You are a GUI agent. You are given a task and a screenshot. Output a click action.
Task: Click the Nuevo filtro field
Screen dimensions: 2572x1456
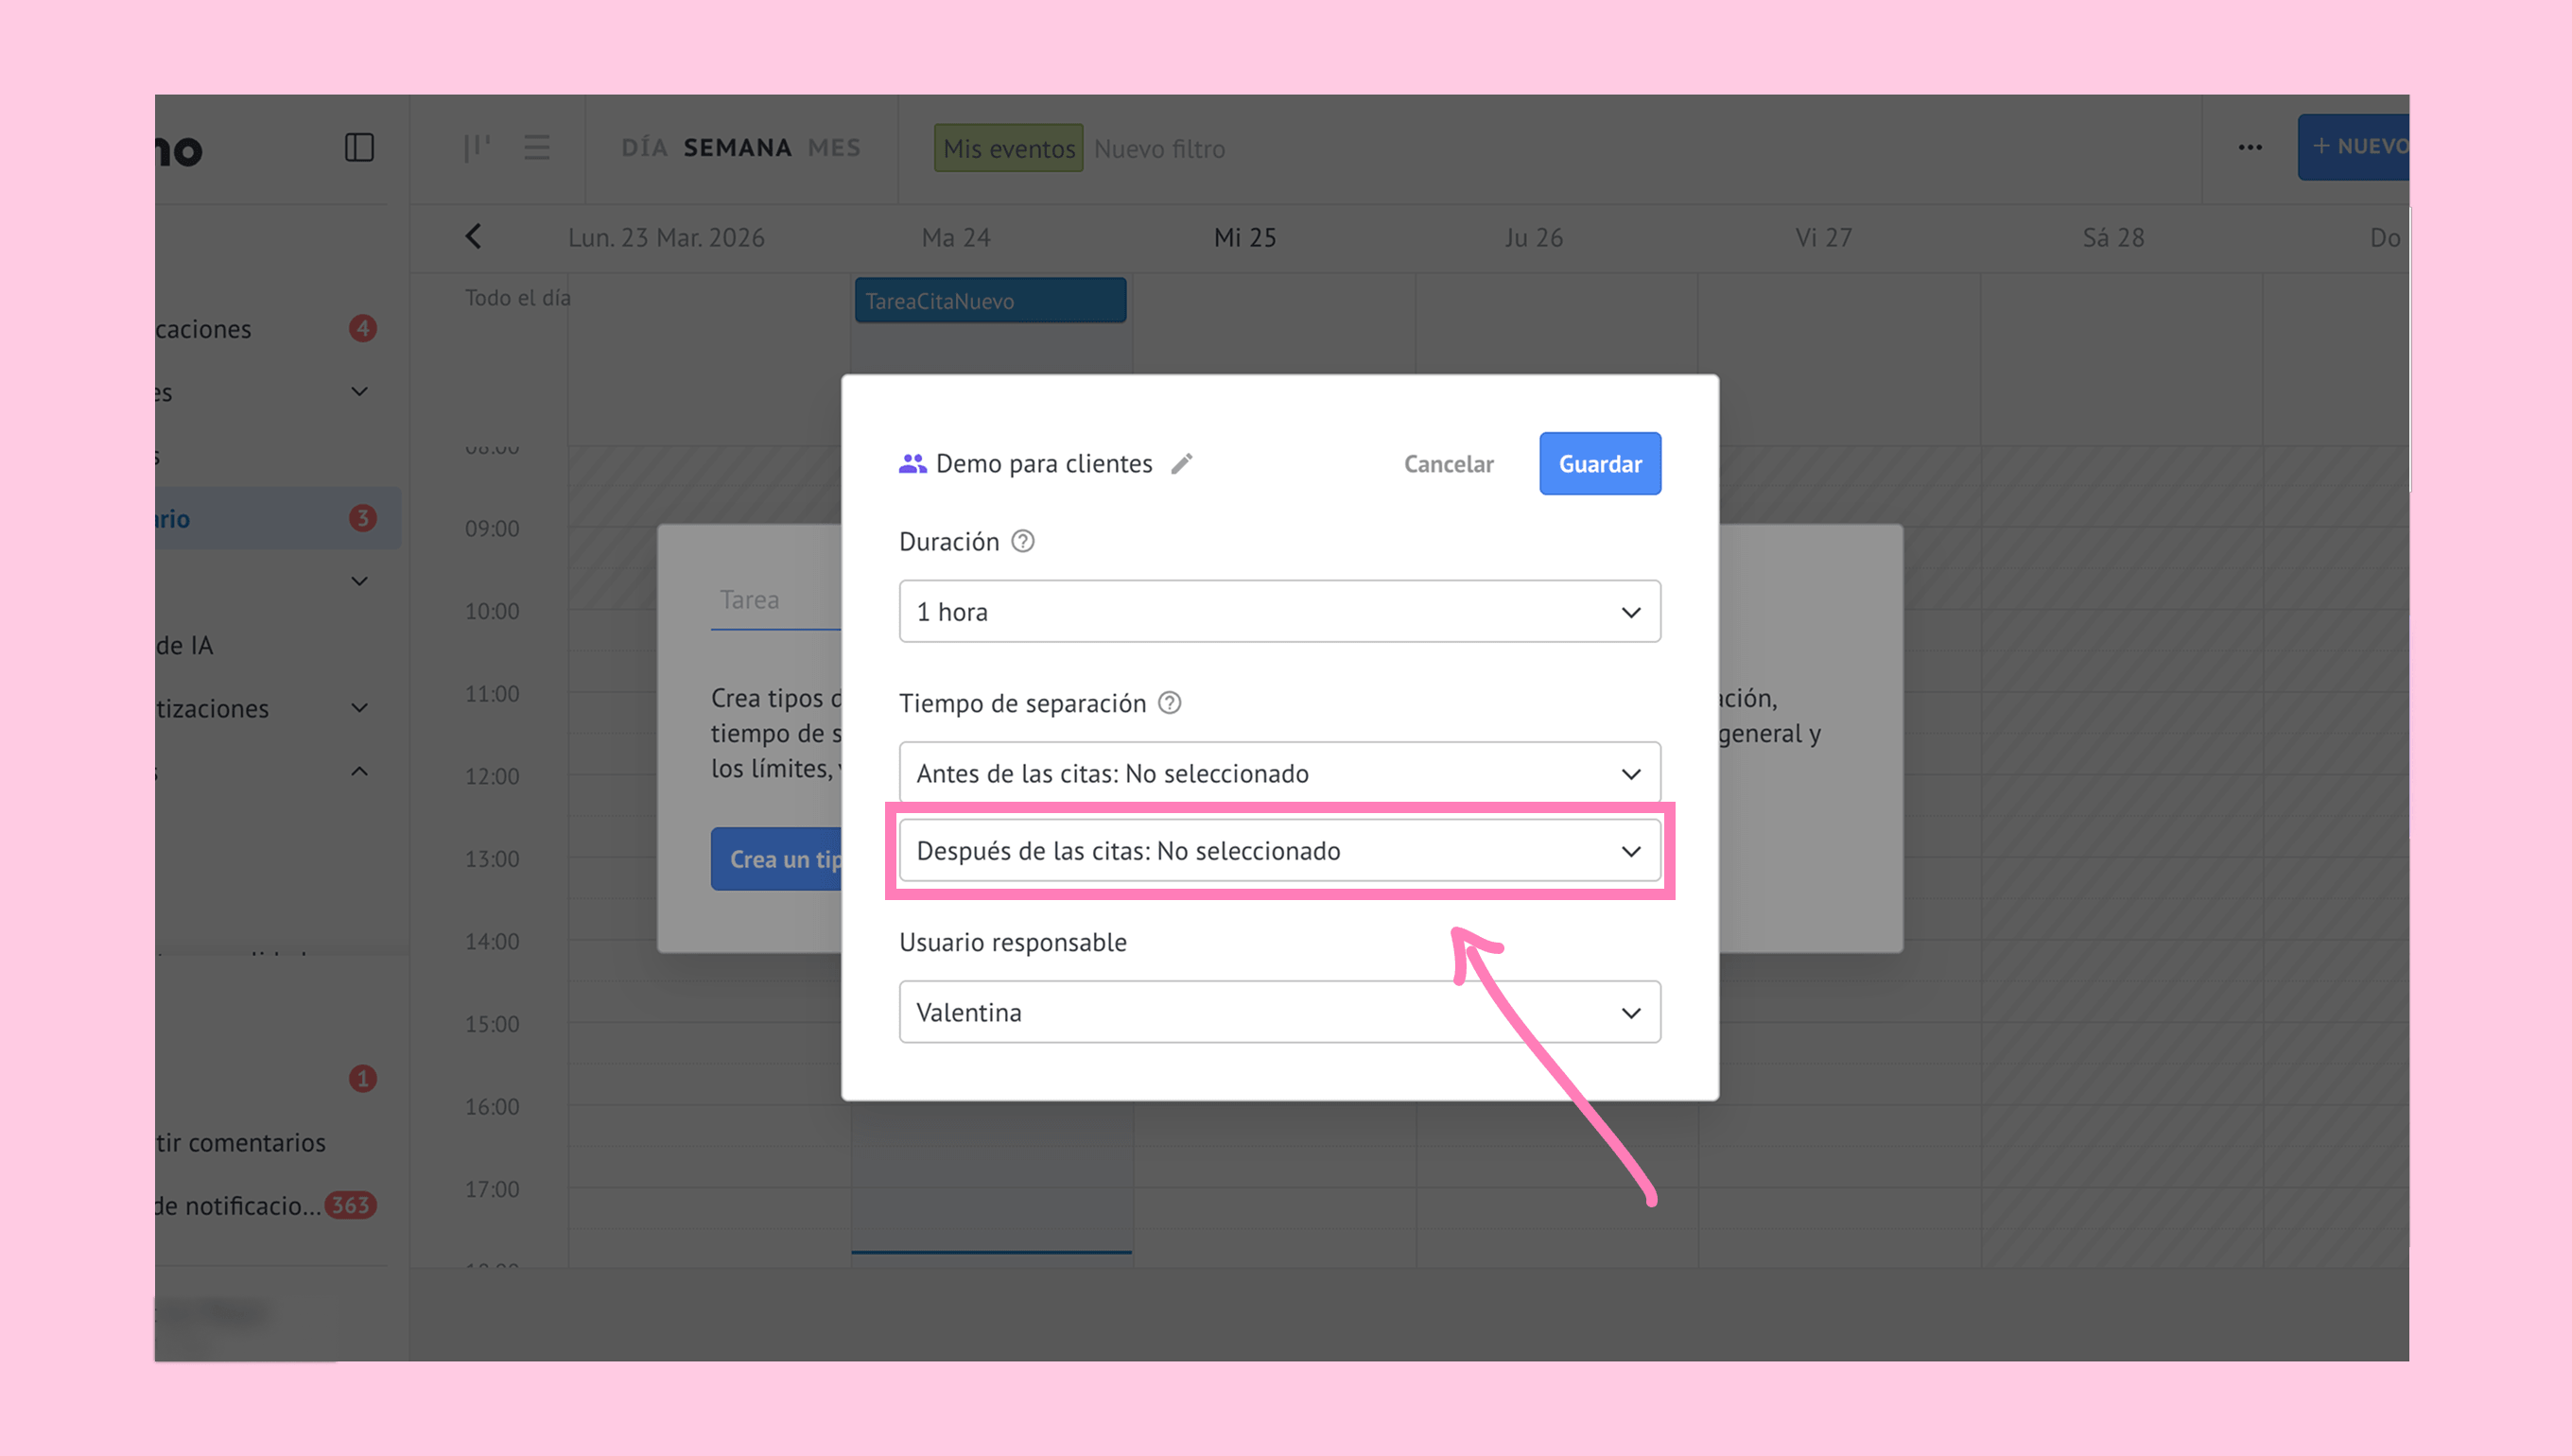[x=1159, y=149]
